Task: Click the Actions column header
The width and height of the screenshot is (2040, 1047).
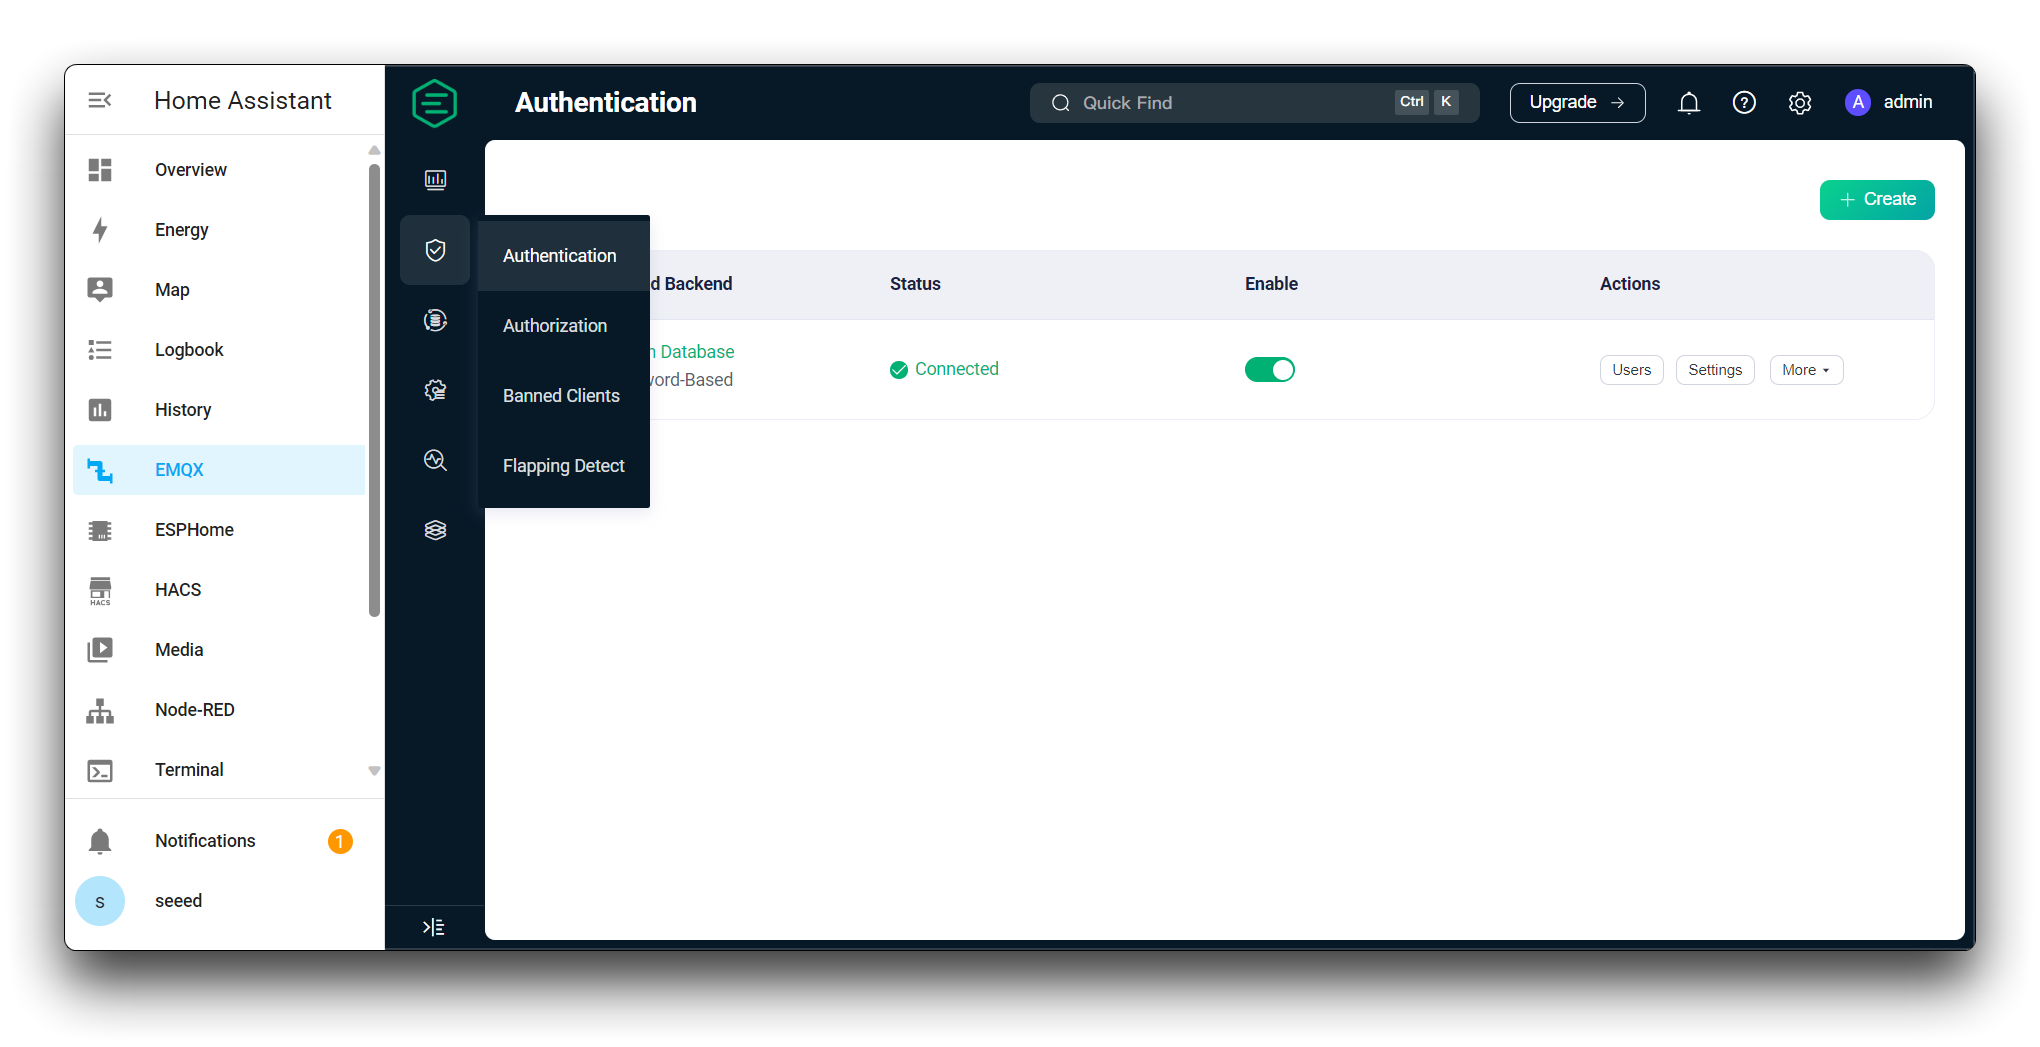Action: [x=1630, y=284]
